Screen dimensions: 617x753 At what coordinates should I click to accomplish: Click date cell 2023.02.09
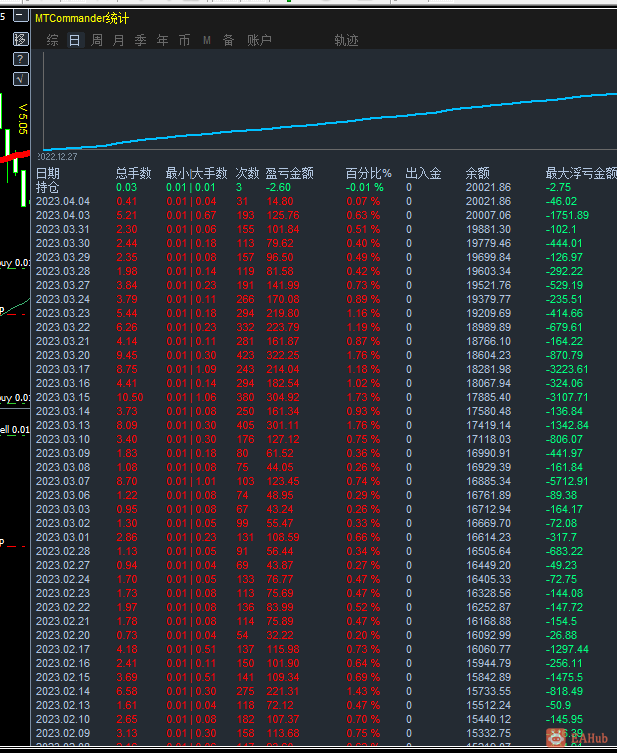click(63, 733)
